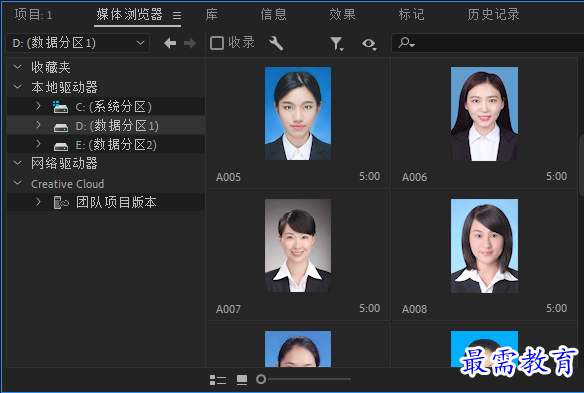Expand the C: (系统分区) drive
584x393 pixels.
point(38,106)
